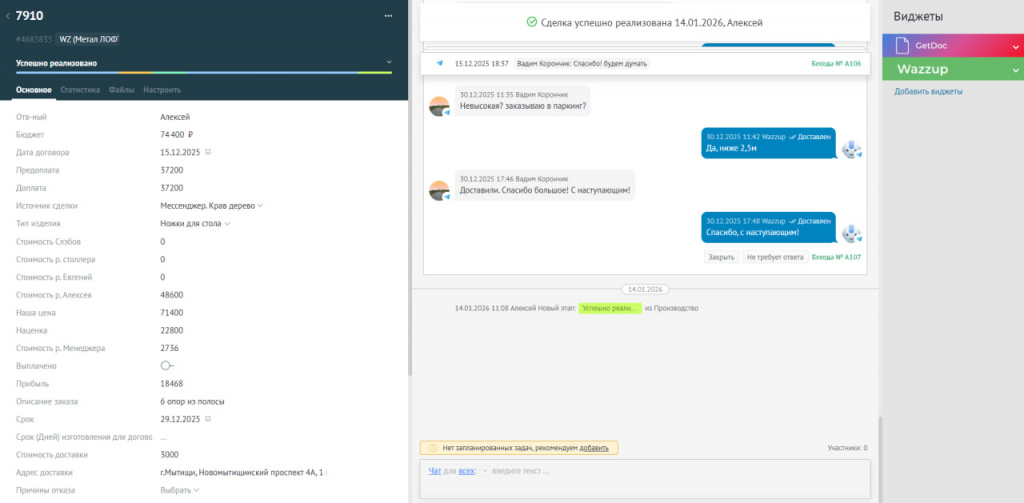Click bot avatar beside 'Спасибо, с наступающим!'
The image size is (1024, 503).
[851, 233]
